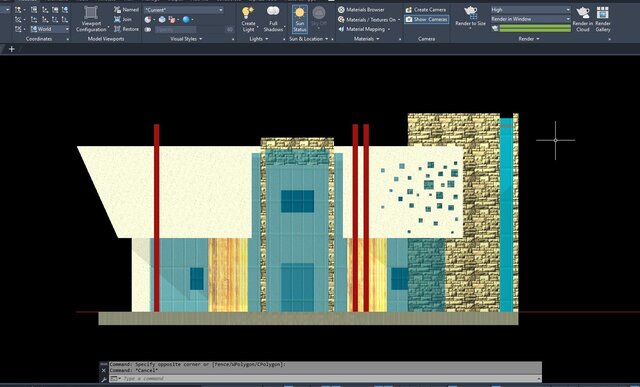Open the Visual Styles panel dialog launcher arrow

click(233, 39)
